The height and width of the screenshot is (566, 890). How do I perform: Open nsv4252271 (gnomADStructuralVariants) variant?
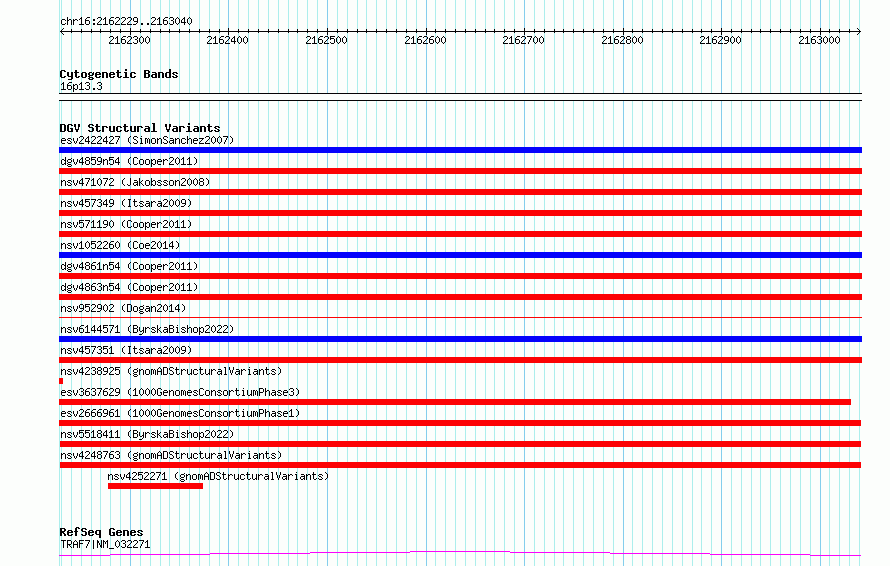click(x=218, y=476)
